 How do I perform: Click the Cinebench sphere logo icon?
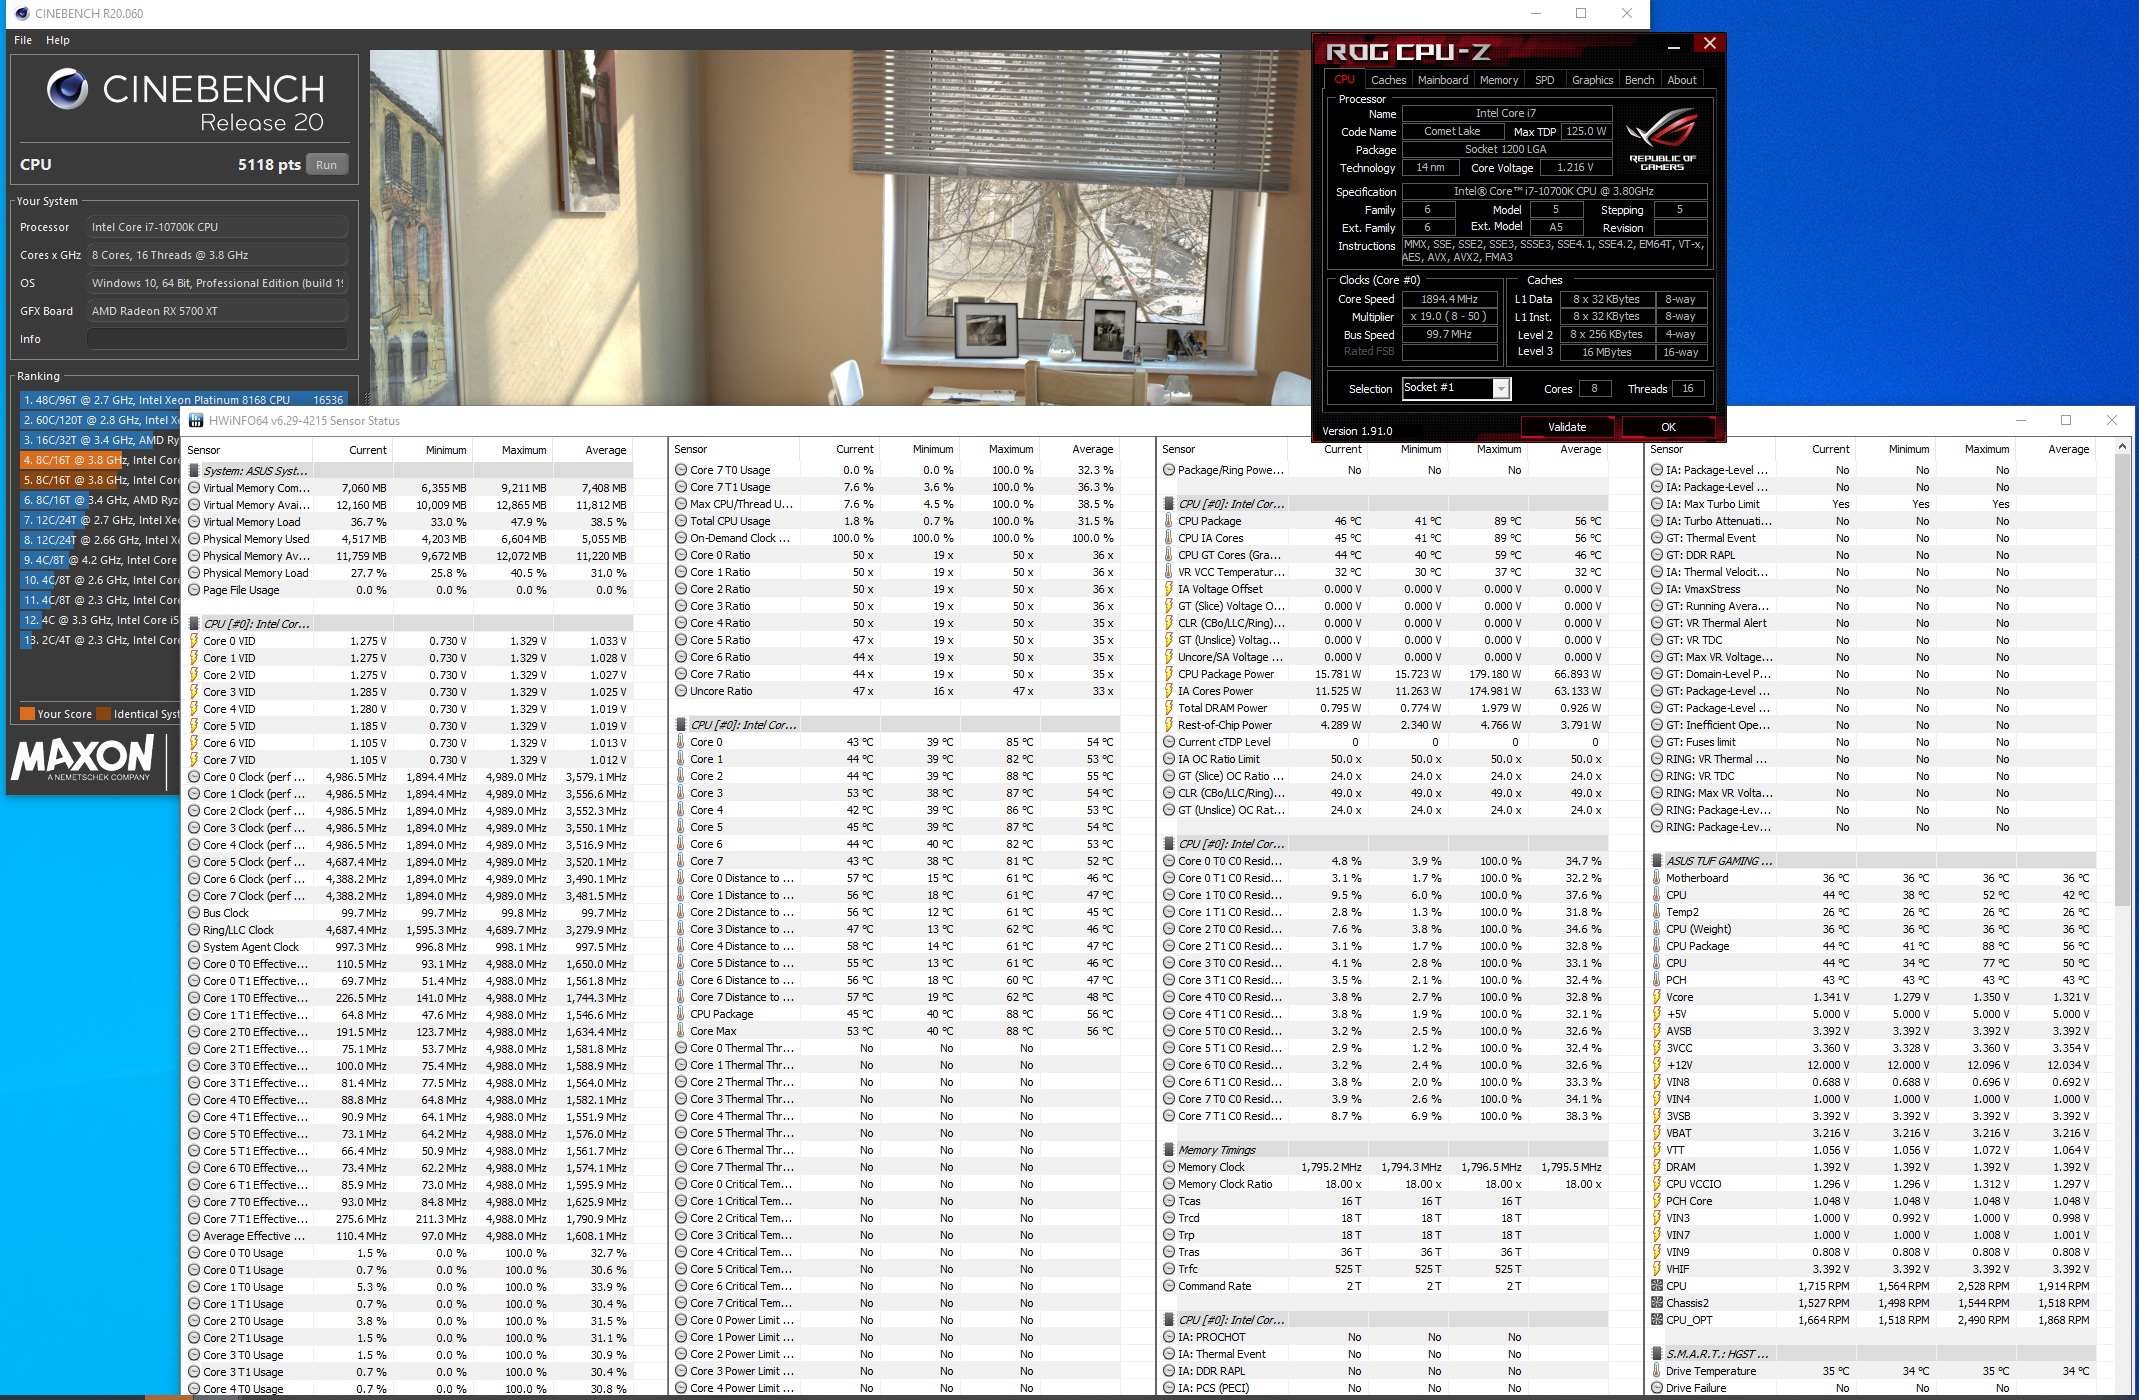coord(67,90)
